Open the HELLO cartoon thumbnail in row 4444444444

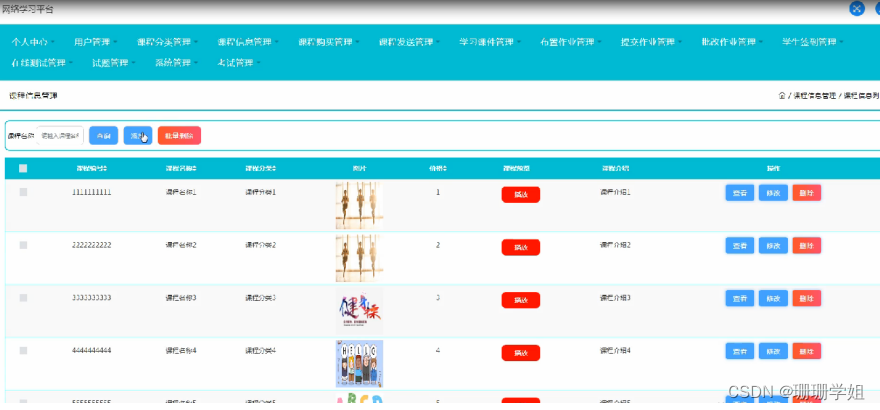[x=359, y=363]
